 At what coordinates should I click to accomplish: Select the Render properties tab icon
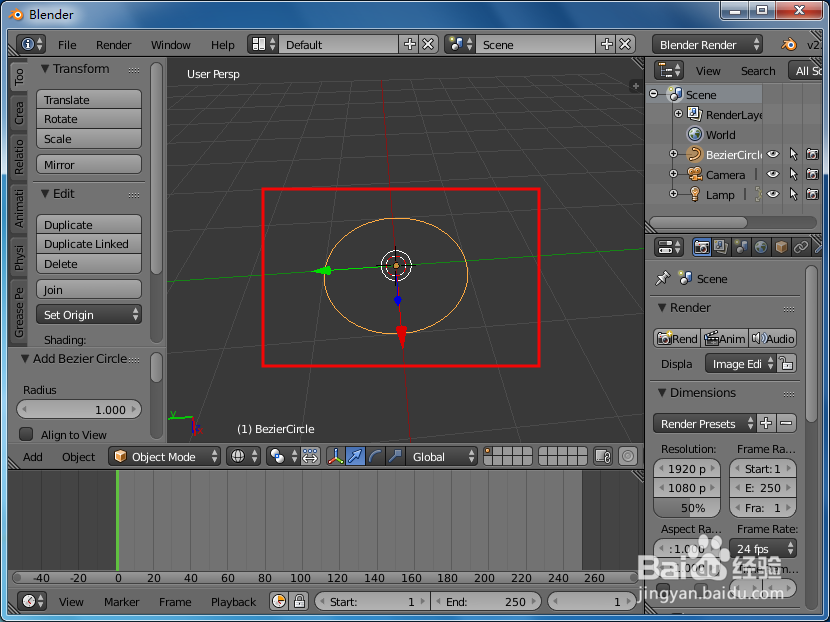[x=701, y=247]
